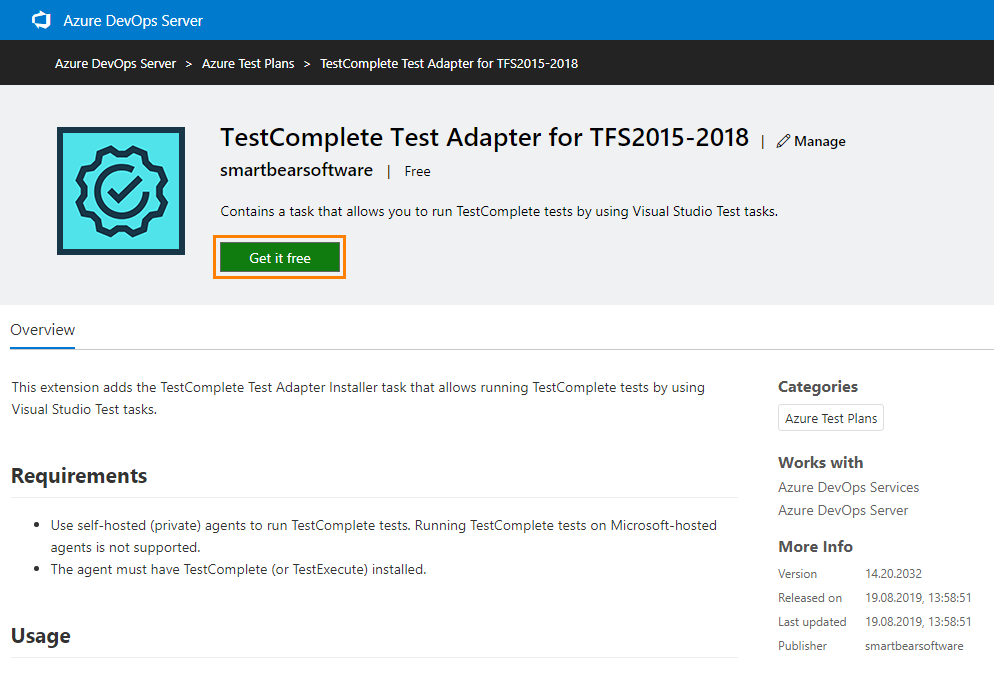Open the Azure DevOps Server breadcrumb link
Screen dimensions: 994x676
point(113,63)
